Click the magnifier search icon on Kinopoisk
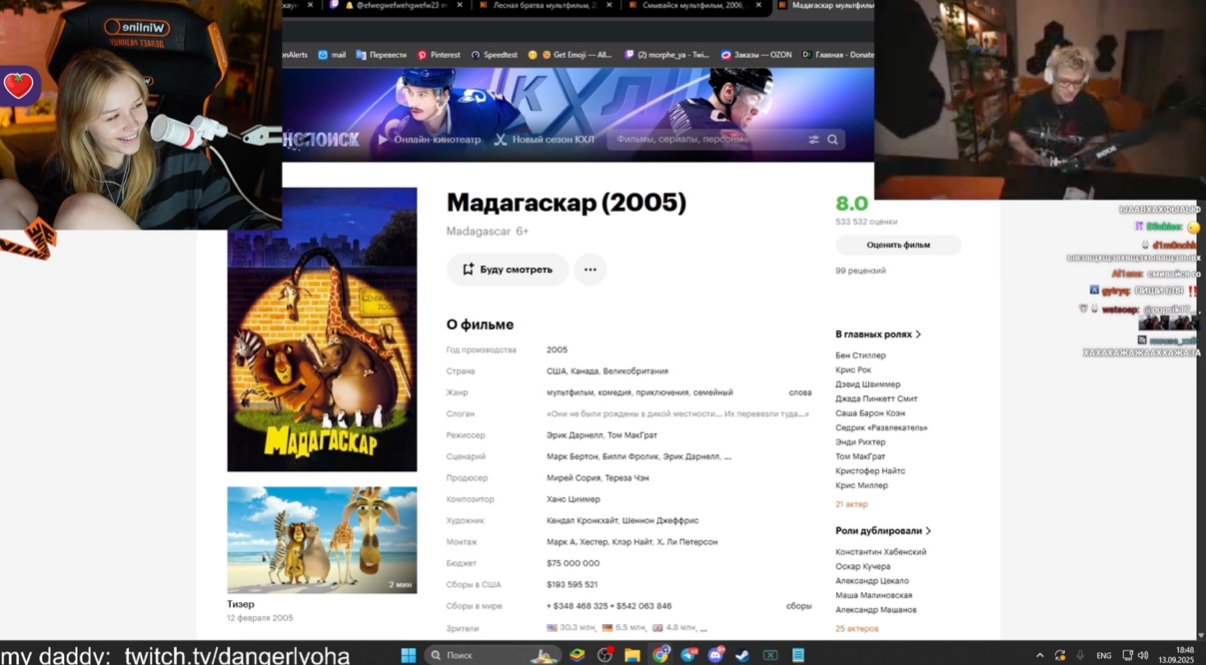The width and height of the screenshot is (1206, 665). pos(832,140)
